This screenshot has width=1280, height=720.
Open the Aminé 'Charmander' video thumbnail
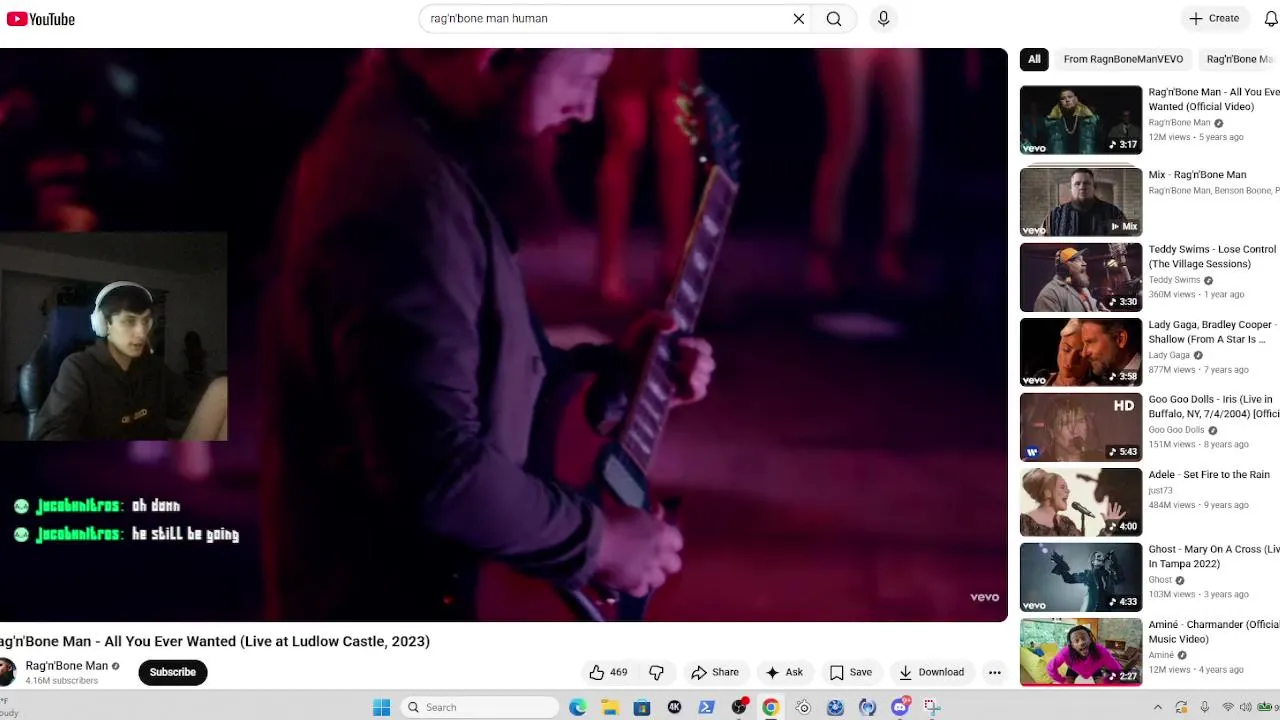tap(1080, 652)
